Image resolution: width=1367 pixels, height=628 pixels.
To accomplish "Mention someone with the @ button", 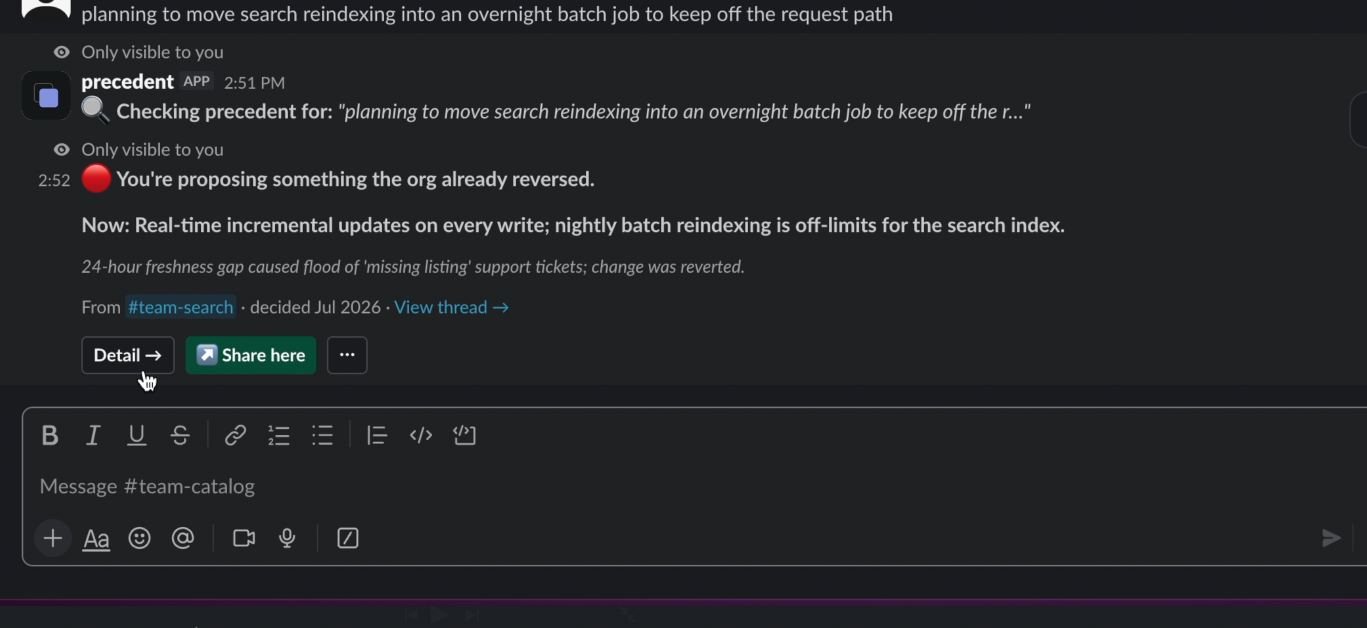I will point(183,538).
